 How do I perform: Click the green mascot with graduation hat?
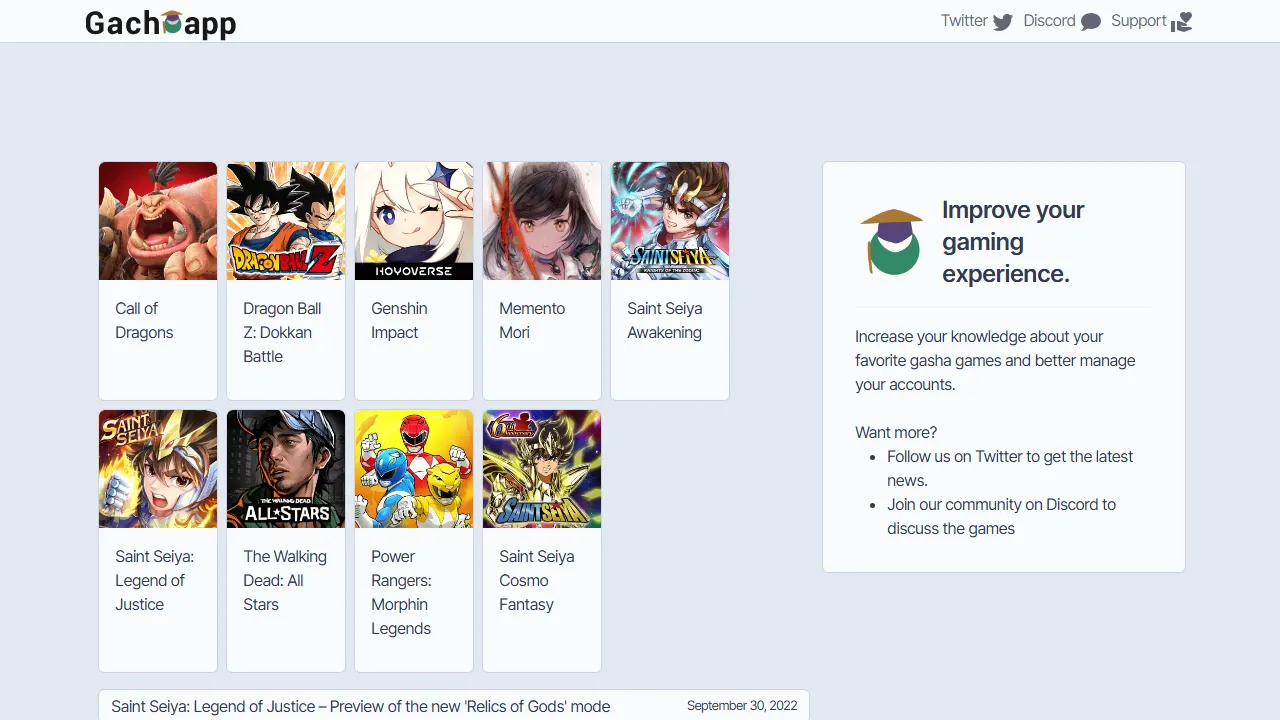pyautogui.click(x=892, y=242)
